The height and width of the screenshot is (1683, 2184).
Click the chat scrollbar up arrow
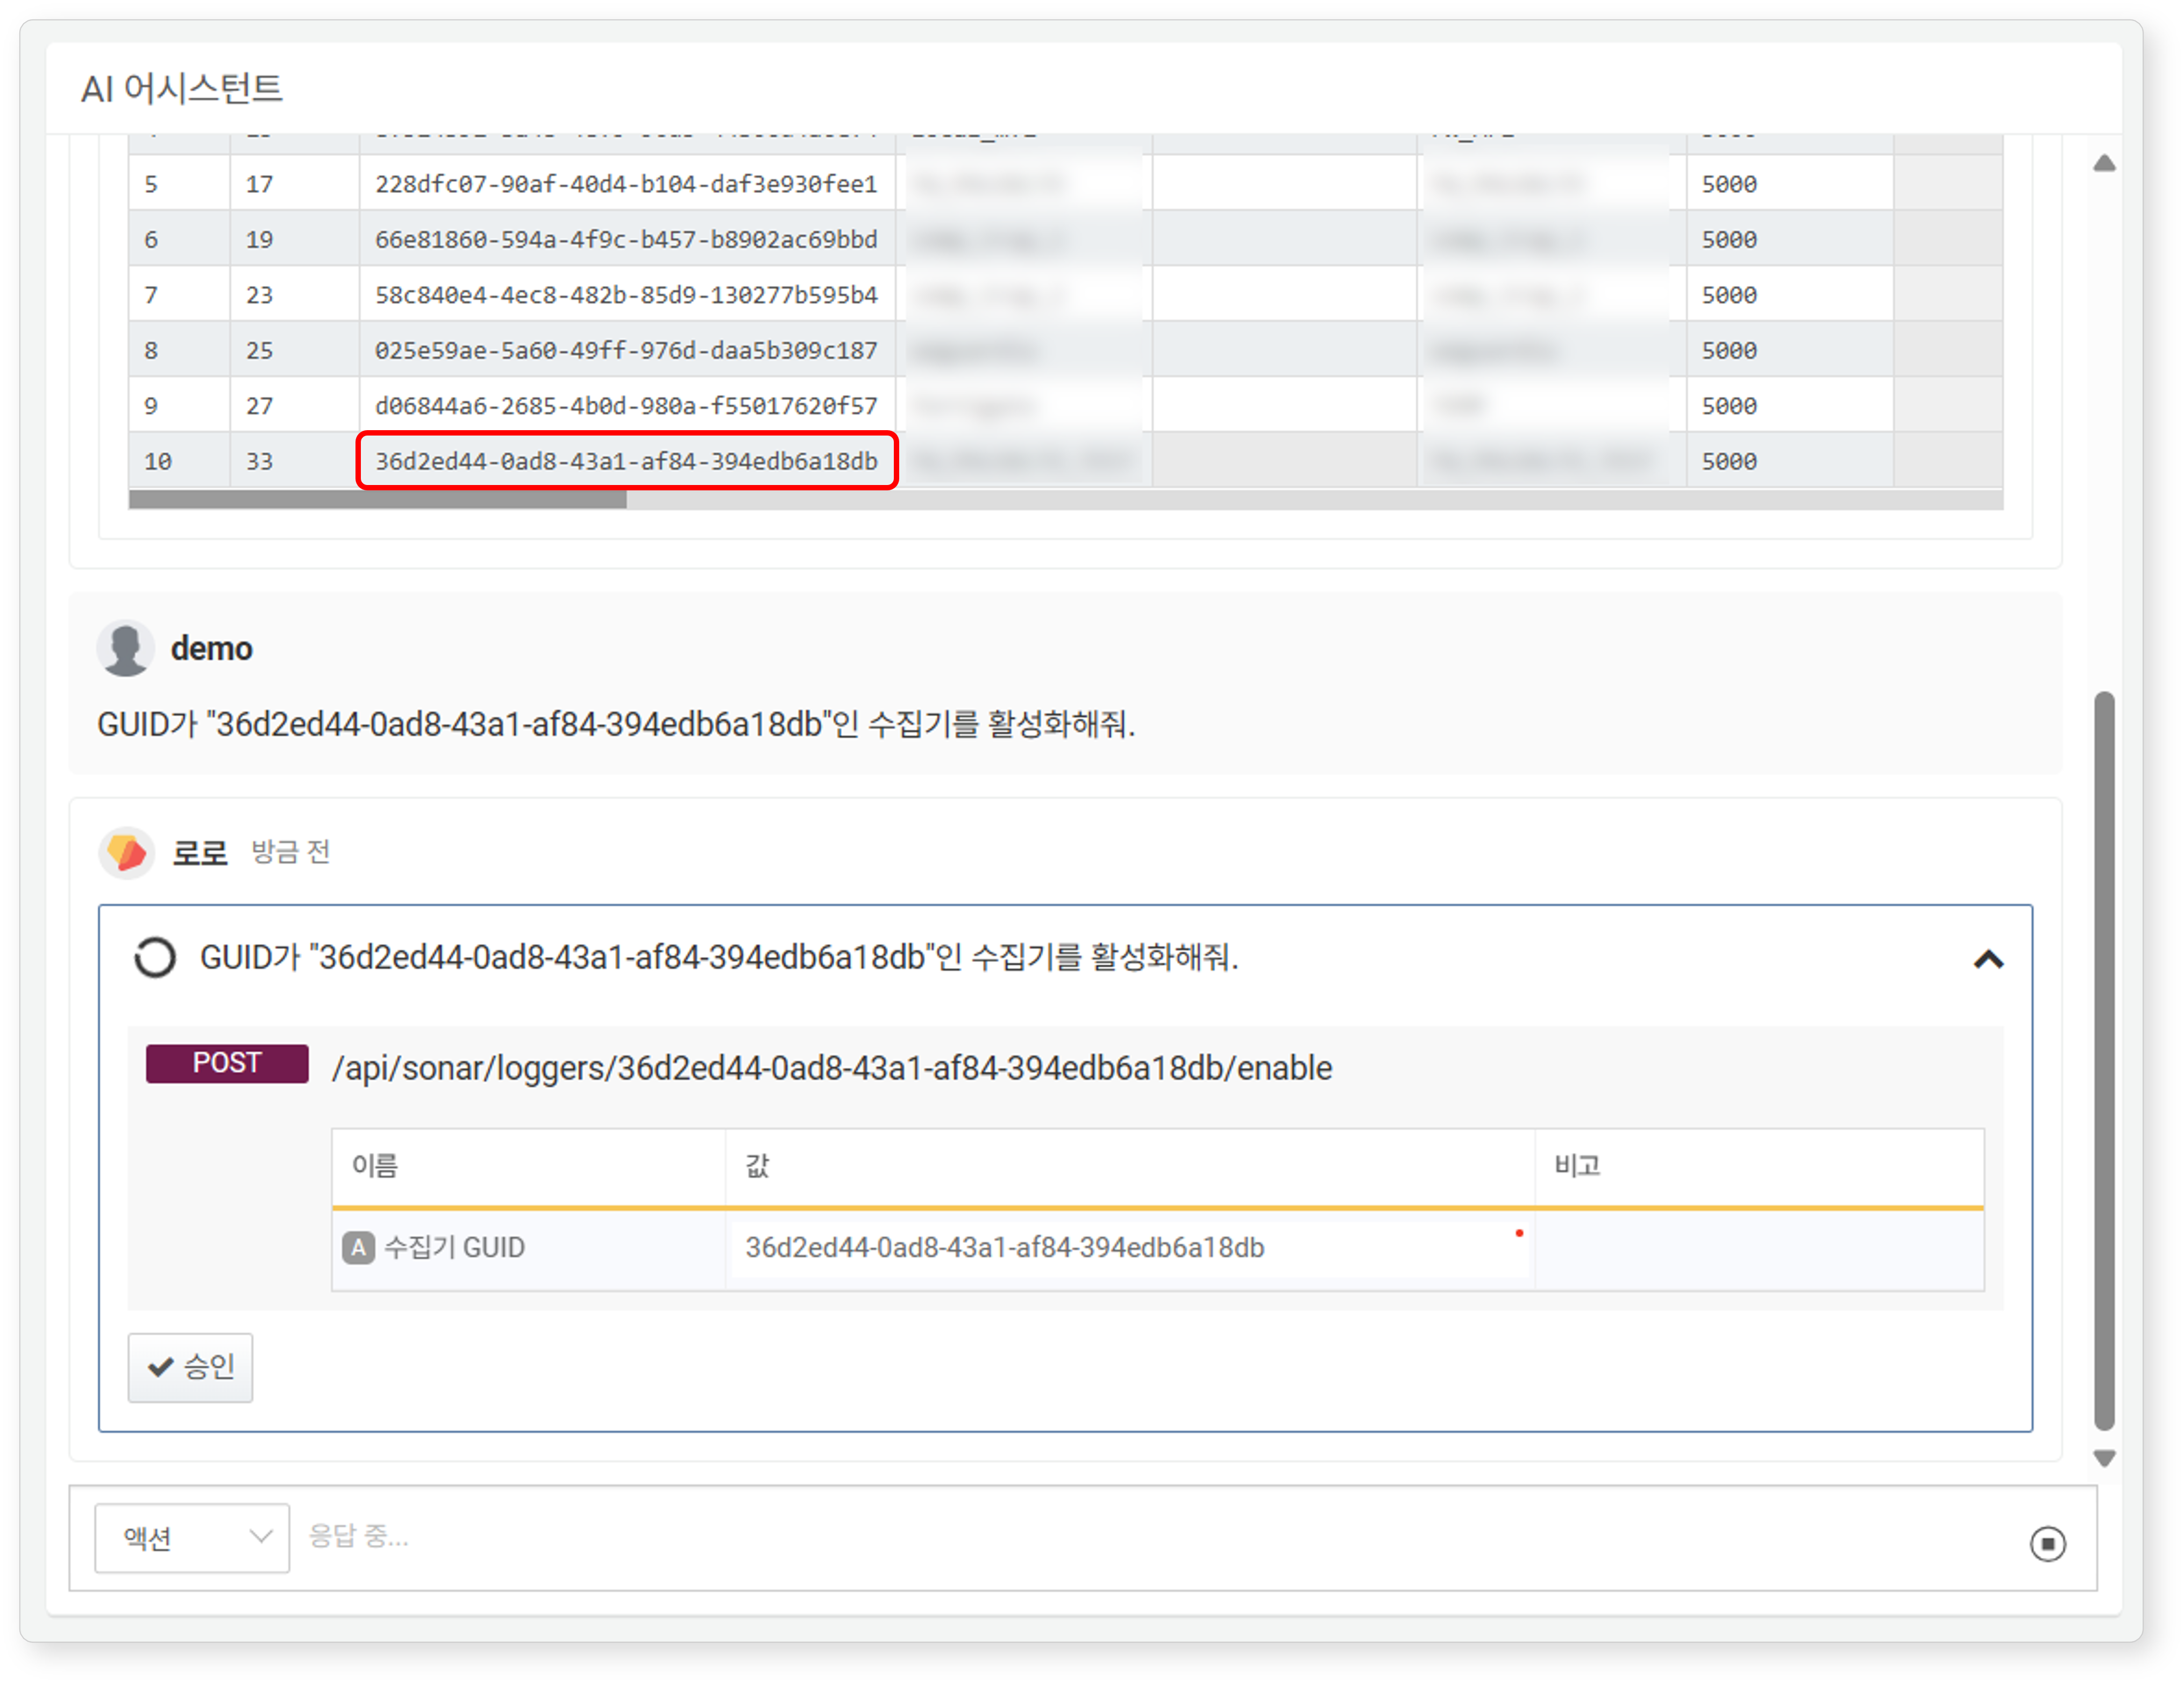coord(2104,163)
